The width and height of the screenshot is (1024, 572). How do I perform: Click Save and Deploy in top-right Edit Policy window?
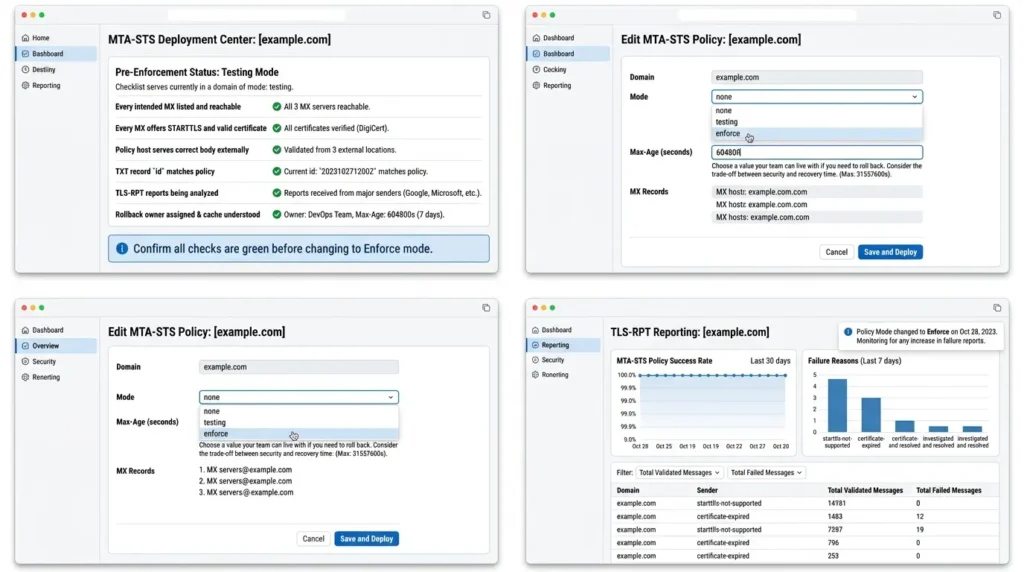[890, 252]
